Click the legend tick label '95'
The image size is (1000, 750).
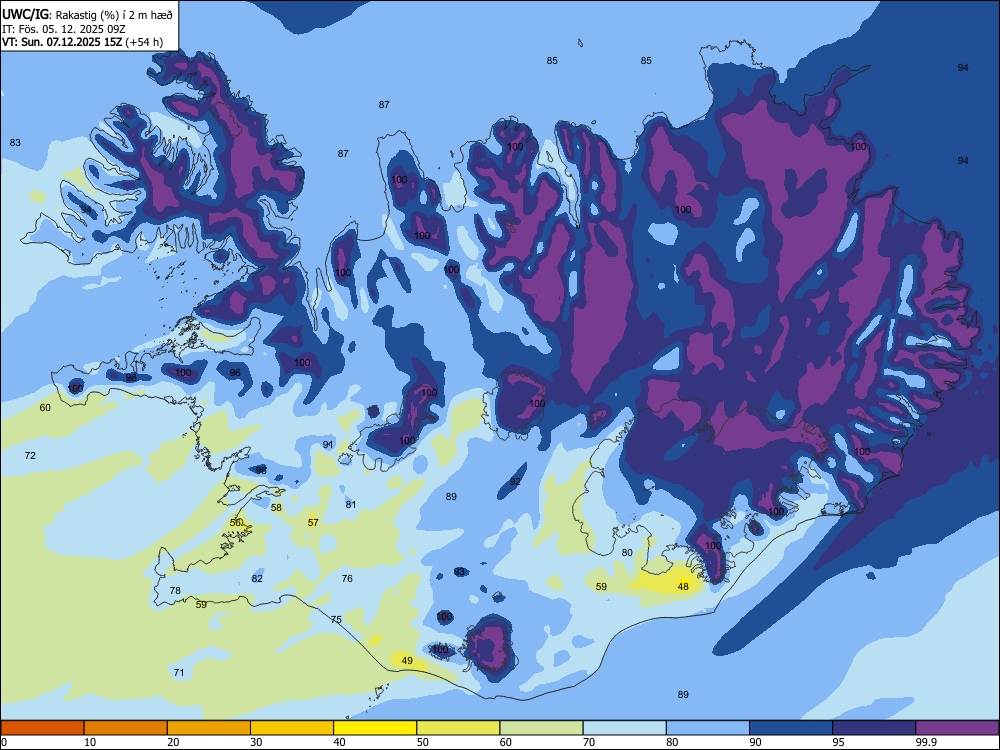[x=838, y=742]
